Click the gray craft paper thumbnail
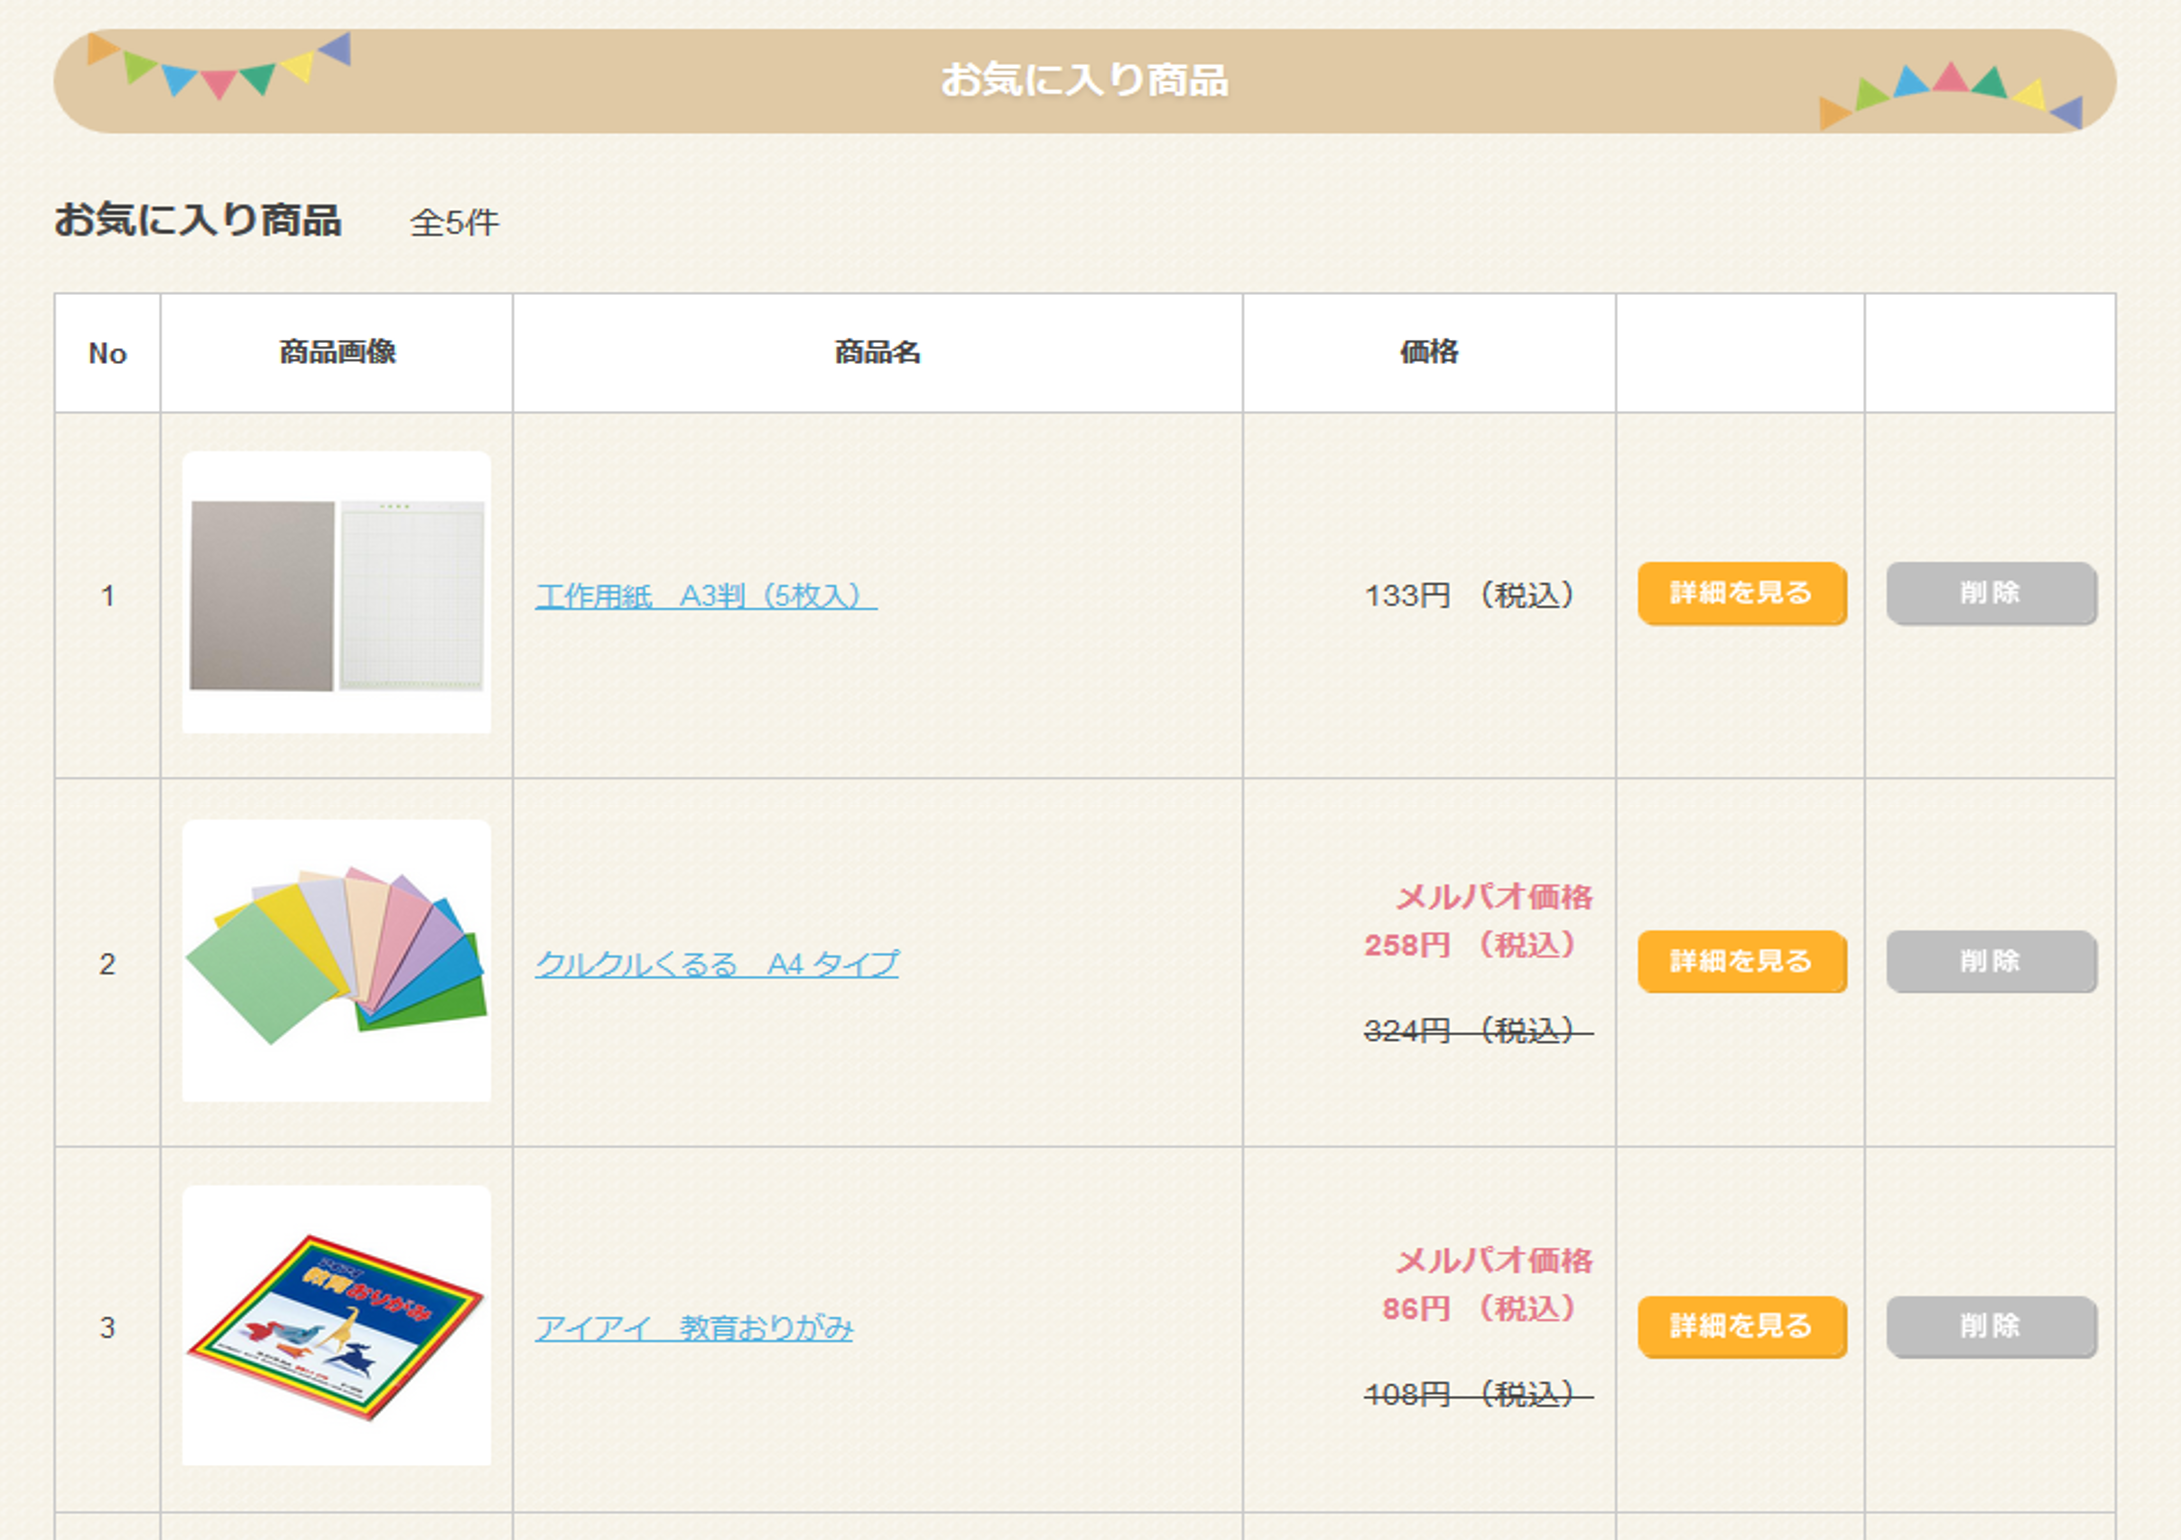Image resolution: width=2181 pixels, height=1540 pixels. (336, 593)
